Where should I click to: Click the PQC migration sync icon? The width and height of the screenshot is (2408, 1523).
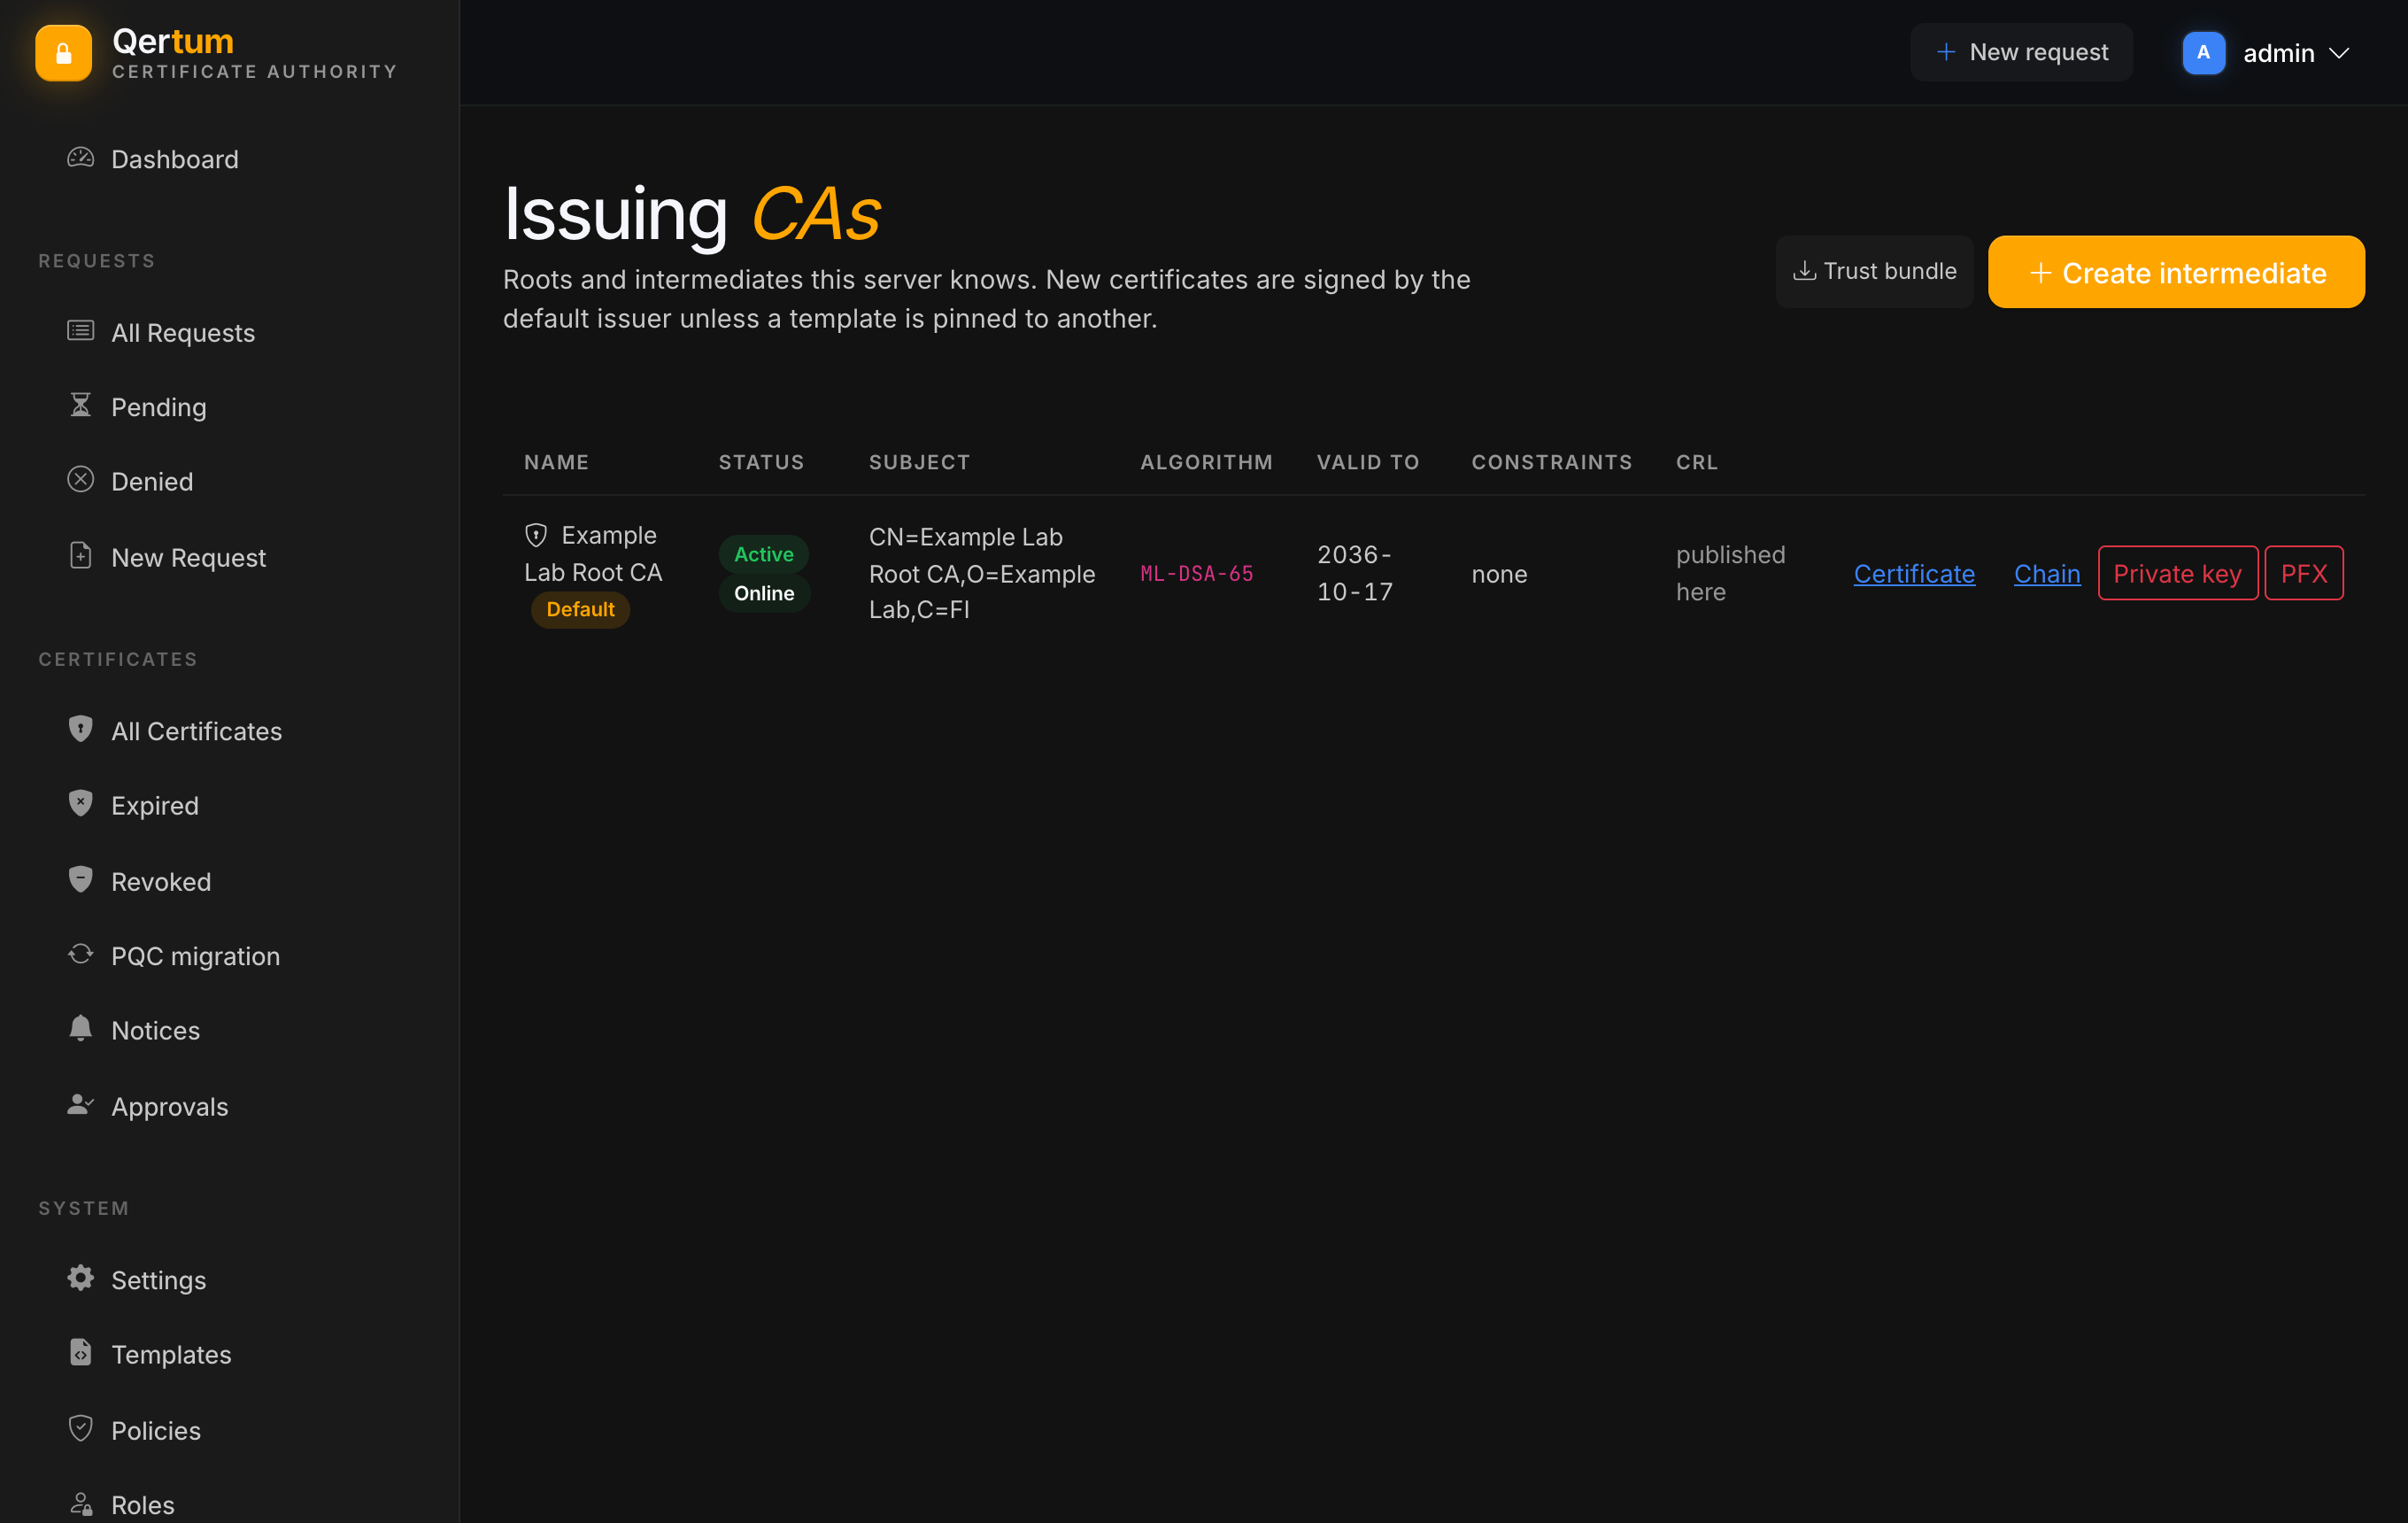click(x=80, y=954)
